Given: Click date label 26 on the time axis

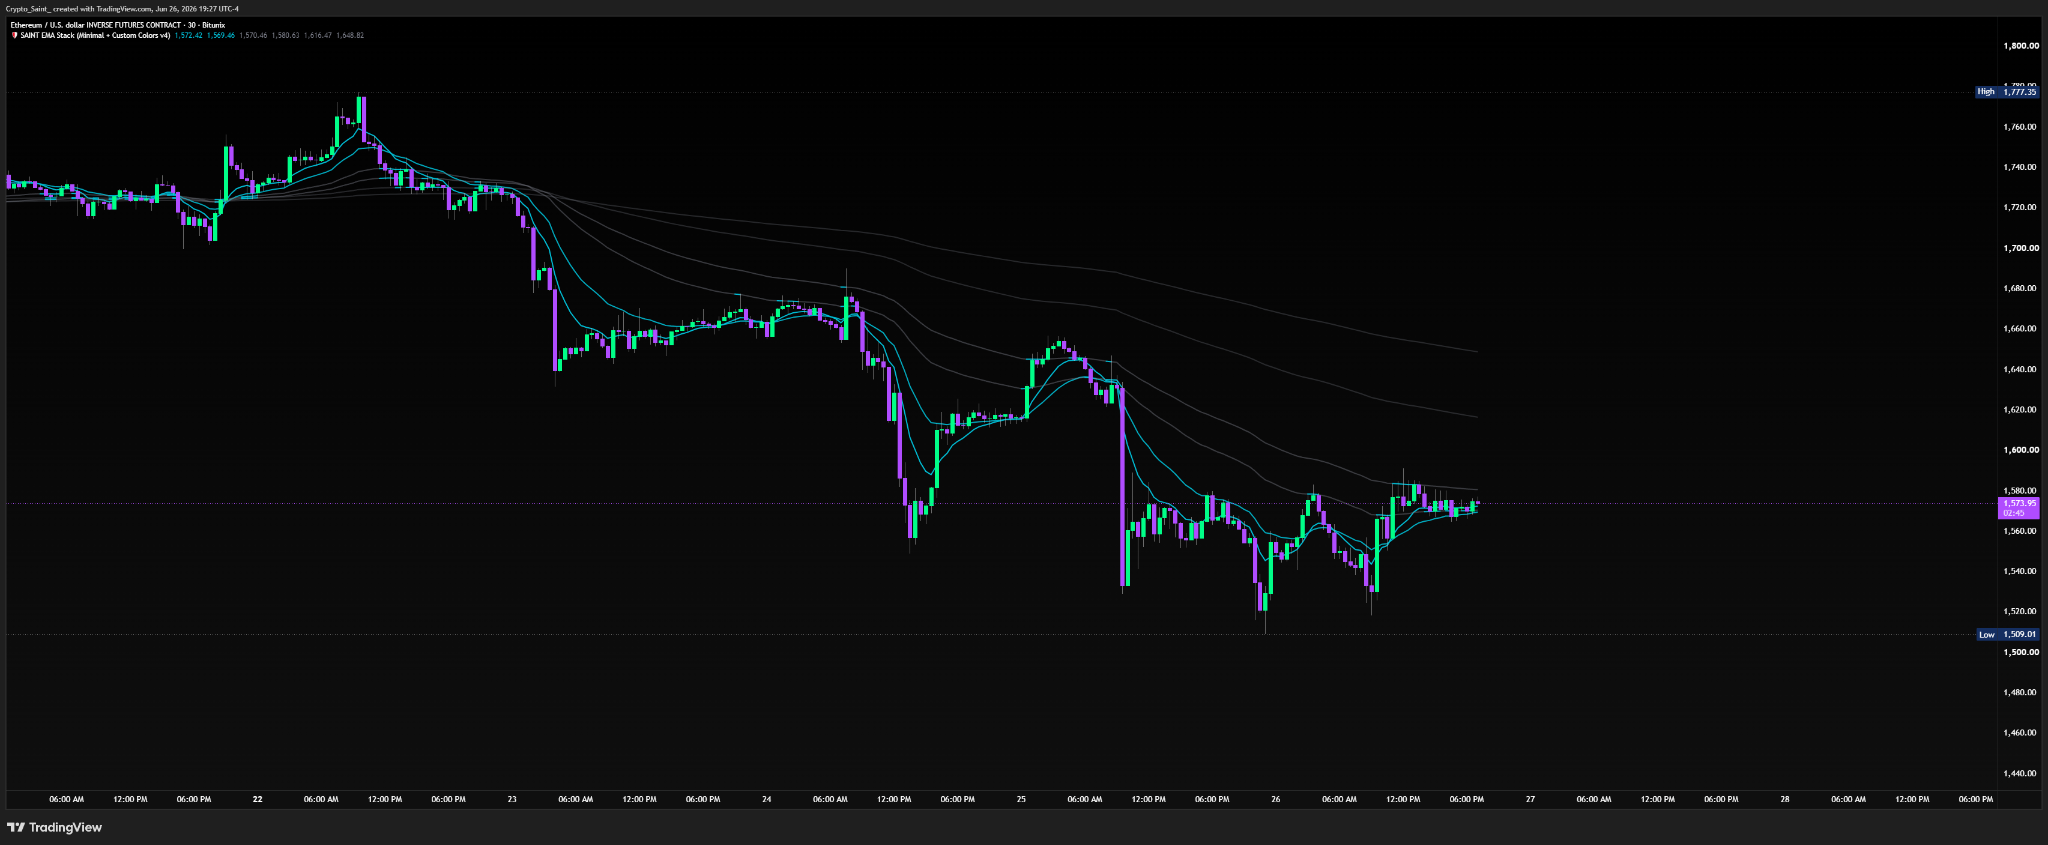Looking at the screenshot, I should (x=1276, y=799).
